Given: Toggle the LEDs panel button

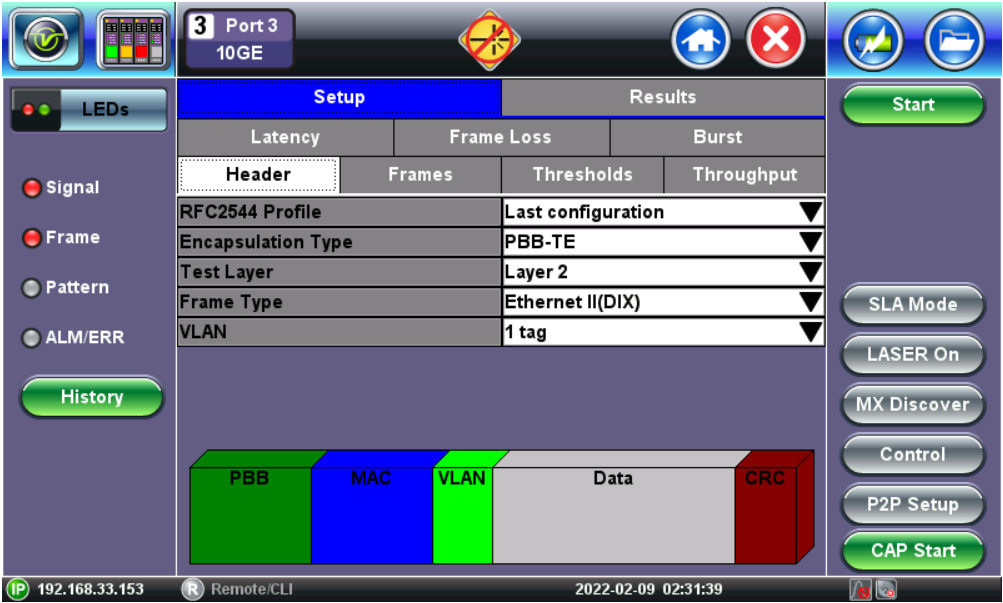Looking at the screenshot, I should tap(88, 109).
